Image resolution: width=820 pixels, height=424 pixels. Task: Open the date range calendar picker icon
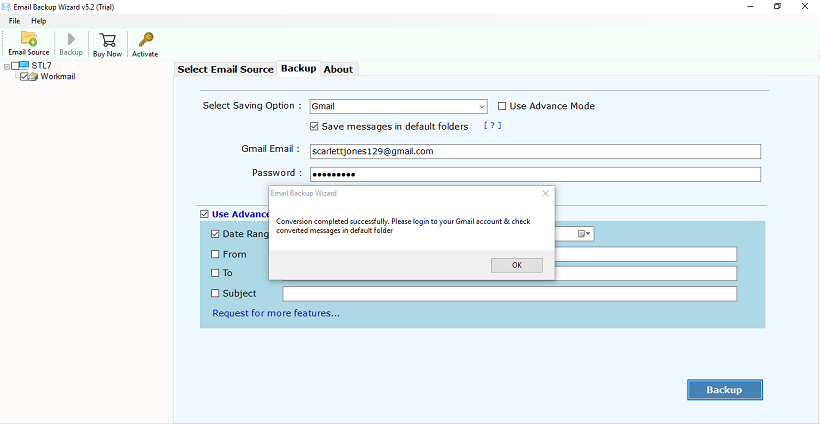[x=581, y=234]
